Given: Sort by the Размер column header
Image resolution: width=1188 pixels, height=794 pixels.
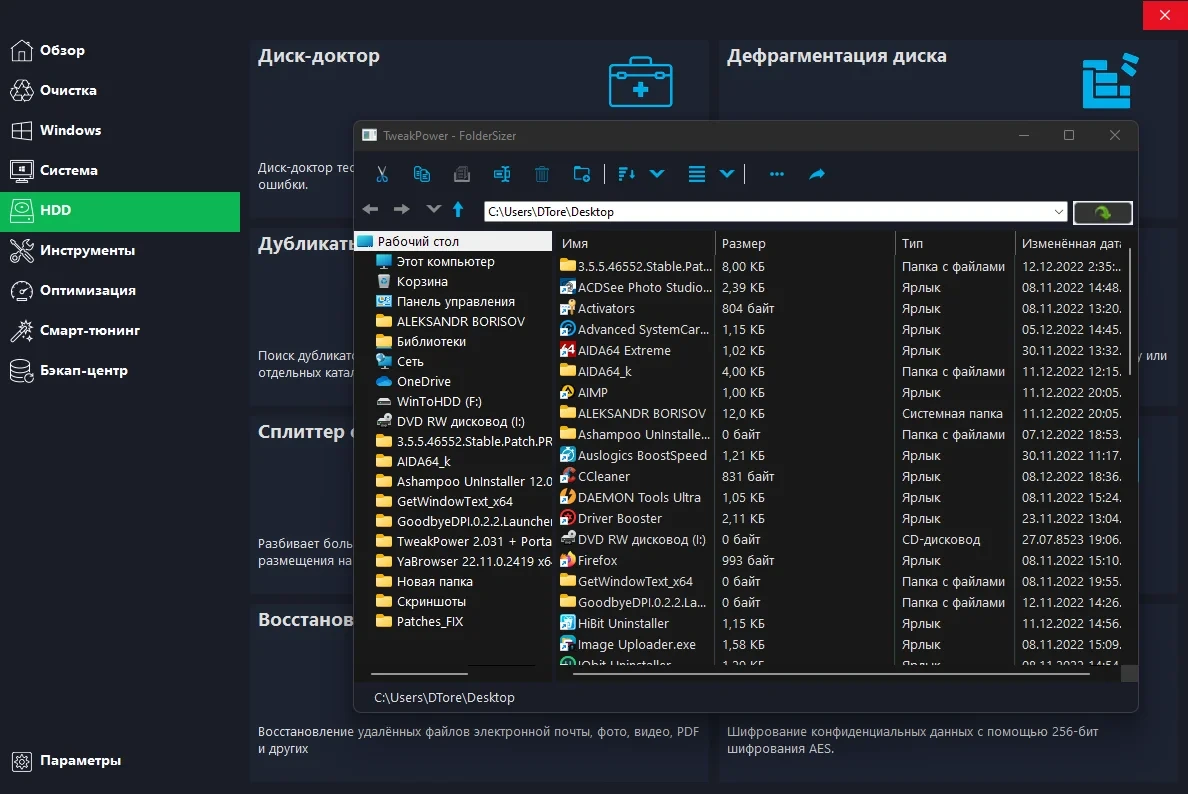Looking at the screenshot, I should 805,243.
